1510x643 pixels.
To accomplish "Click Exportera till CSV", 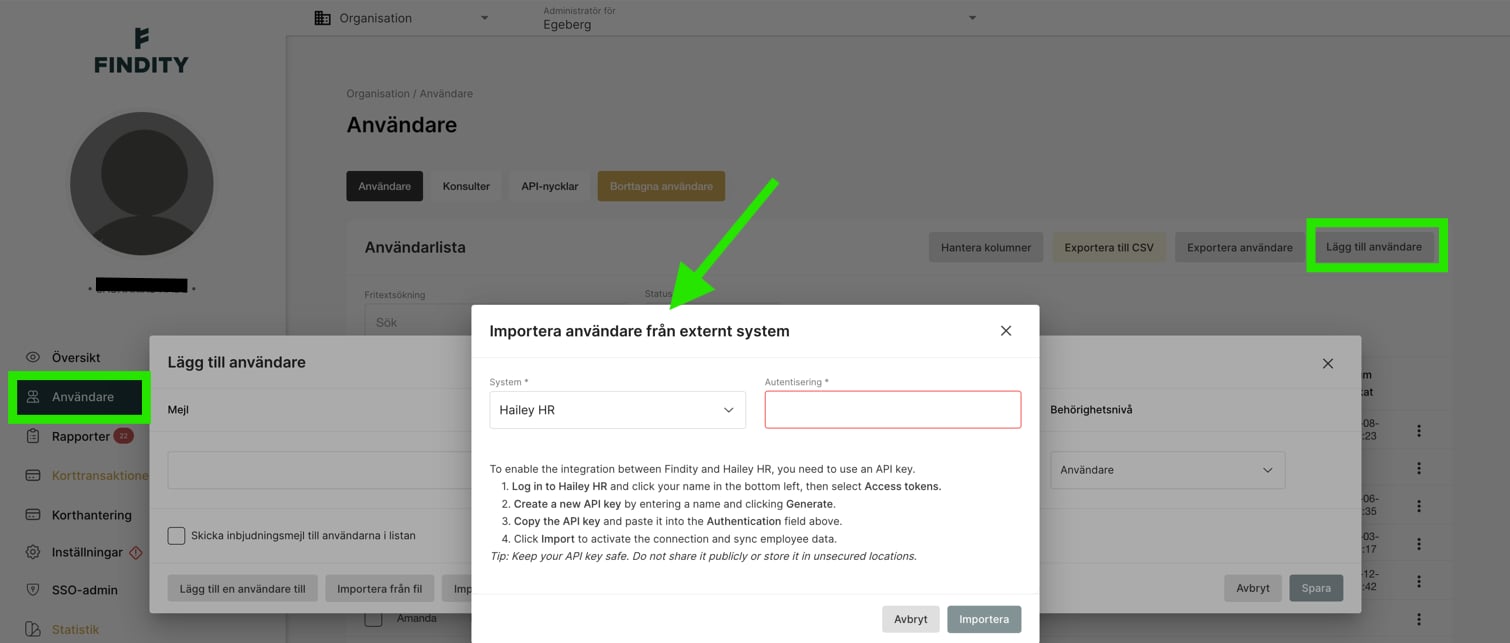I will tap(1109, 247).
